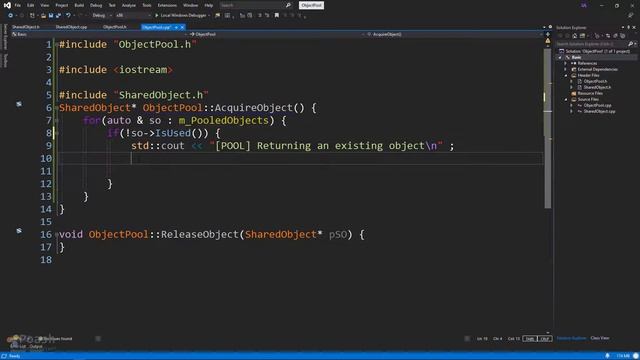Switch to SharedObject.cpp tab
This screenshot has width=640, height=360.
tap(71, 27)
